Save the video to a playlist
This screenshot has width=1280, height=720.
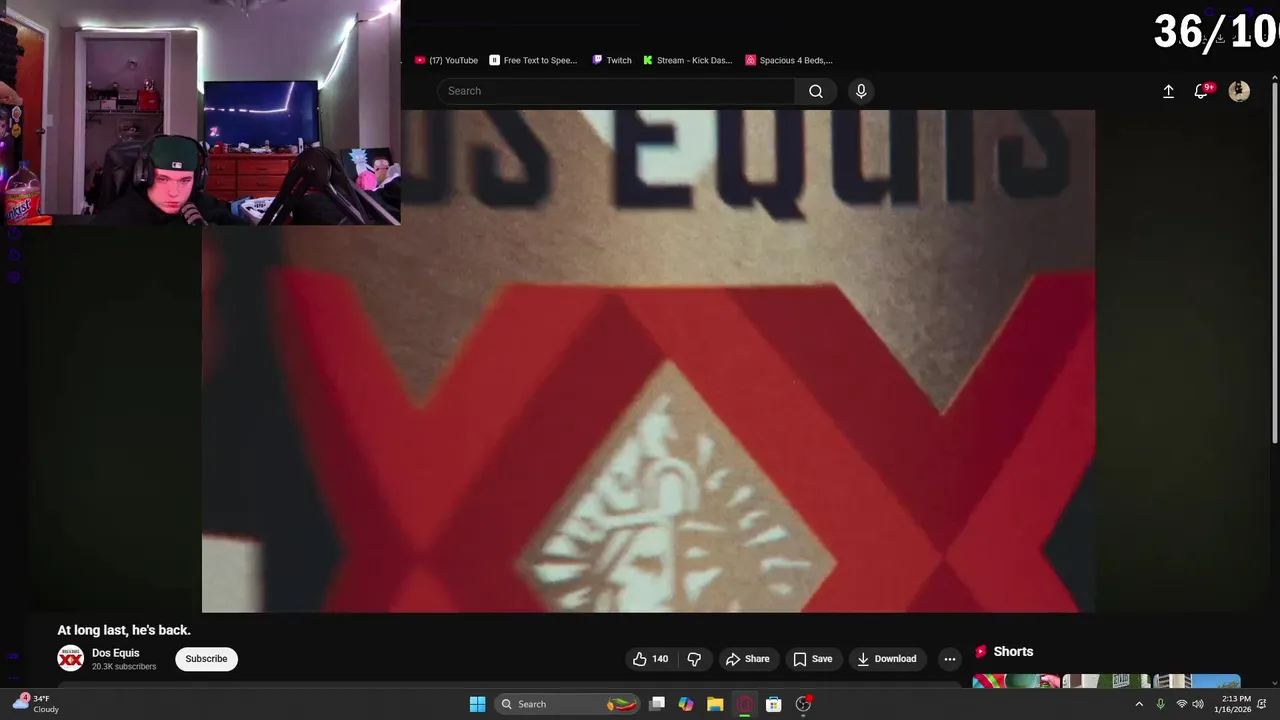[x=812, y=659]
